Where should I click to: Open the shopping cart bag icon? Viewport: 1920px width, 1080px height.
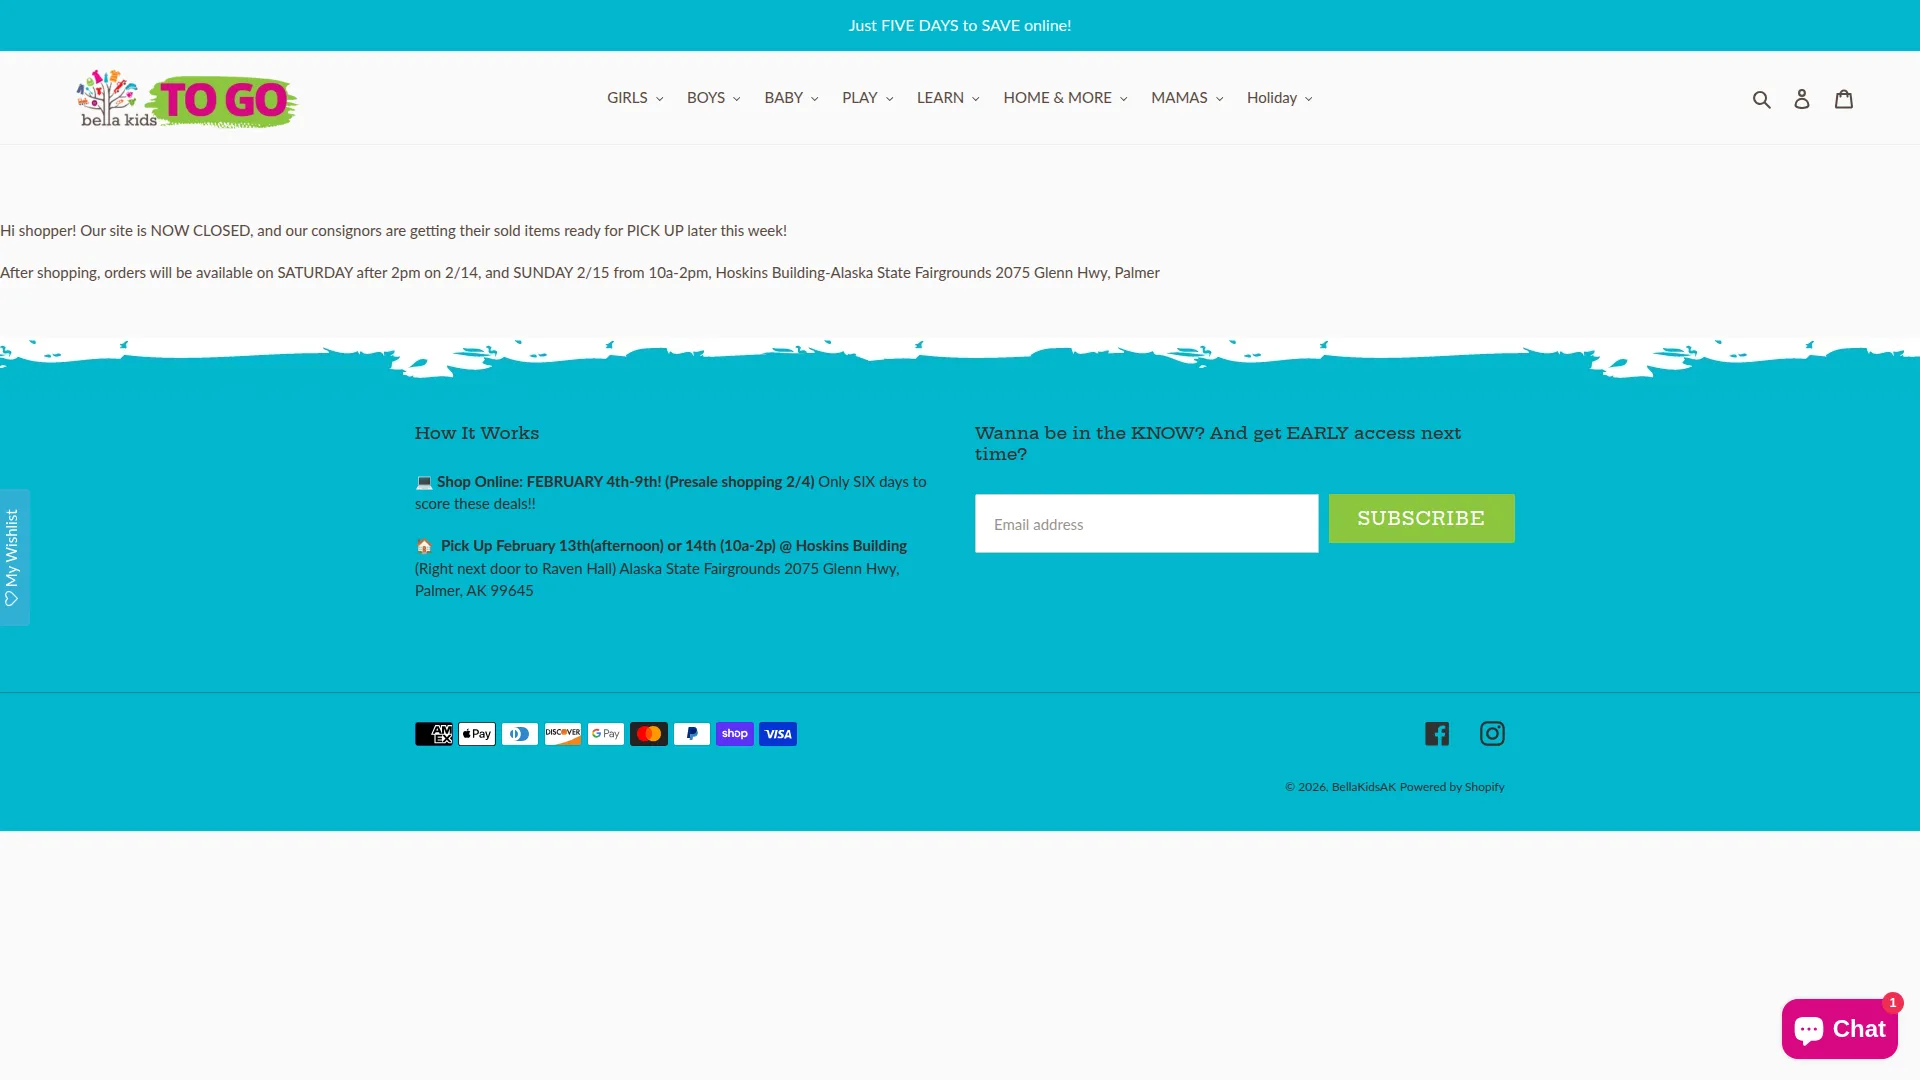tap(1844, 98)
